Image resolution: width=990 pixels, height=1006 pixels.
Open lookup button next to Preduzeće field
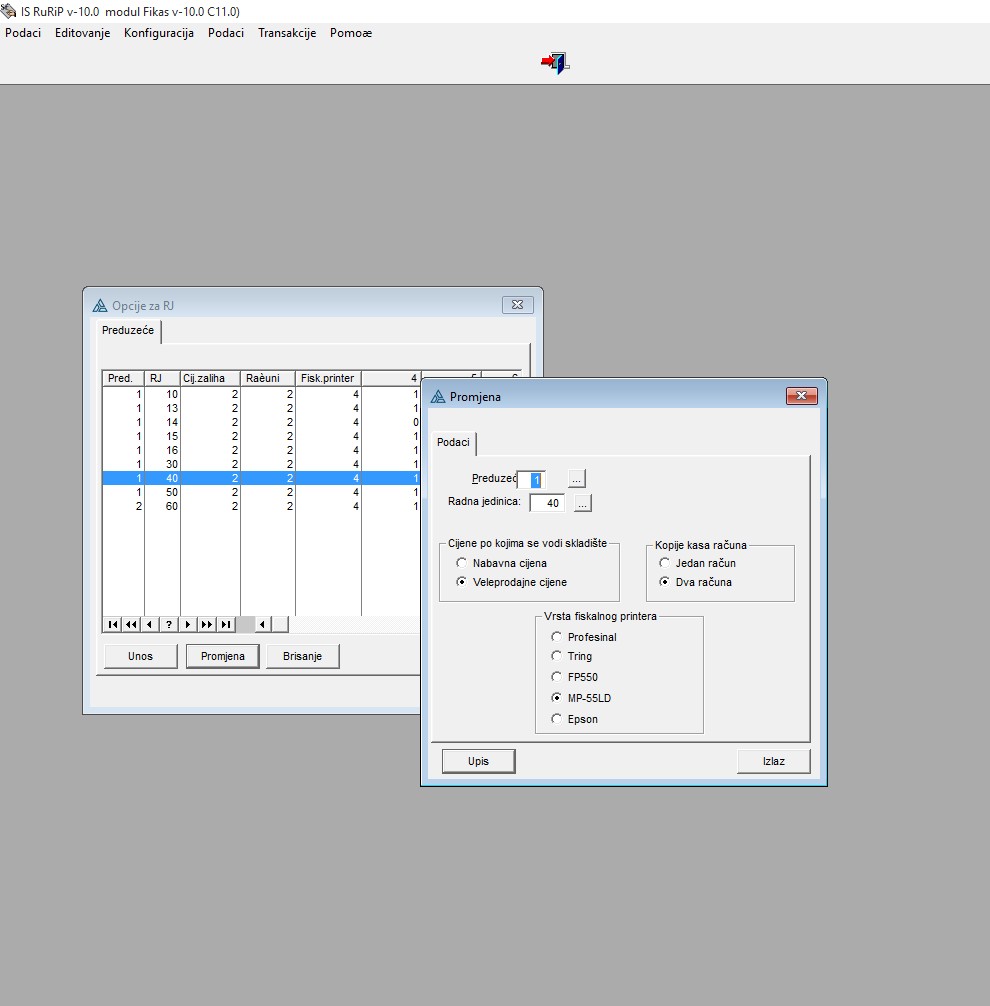pyautogui.click(x=577, y=479)
